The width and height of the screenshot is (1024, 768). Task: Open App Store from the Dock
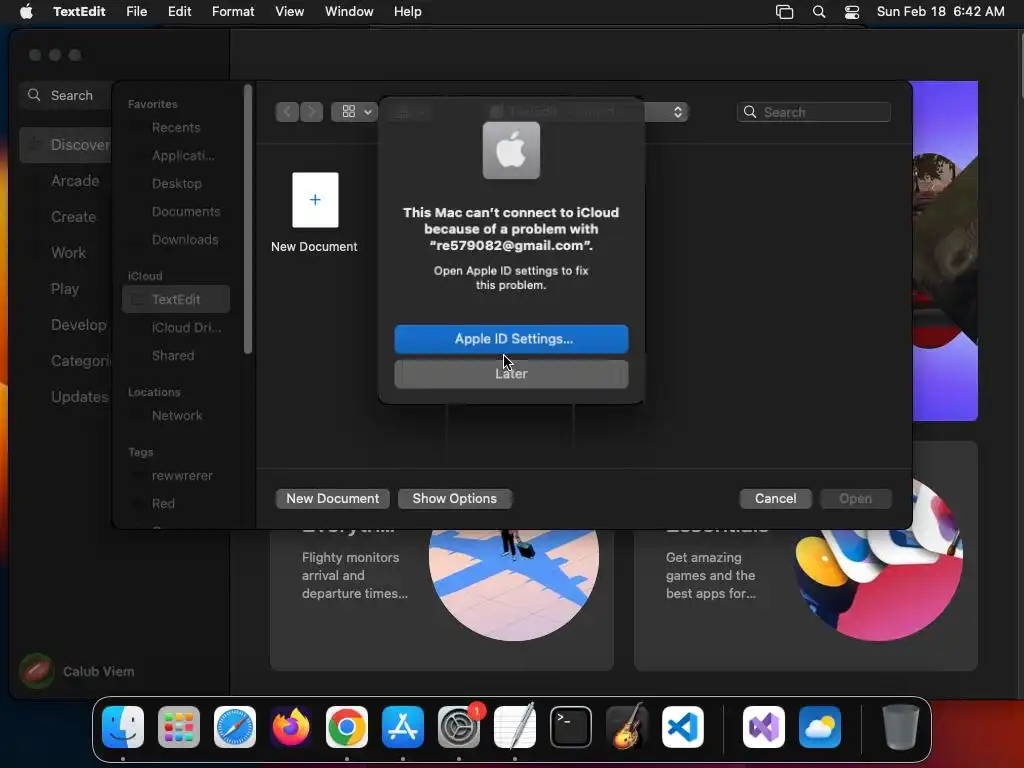point(403,727)
